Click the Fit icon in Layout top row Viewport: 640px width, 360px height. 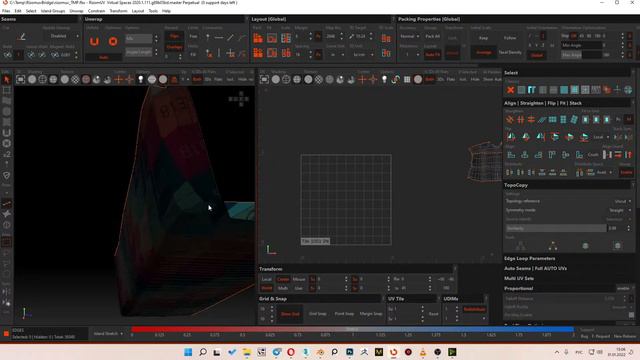pyautogui.click(x=272, y=38)
